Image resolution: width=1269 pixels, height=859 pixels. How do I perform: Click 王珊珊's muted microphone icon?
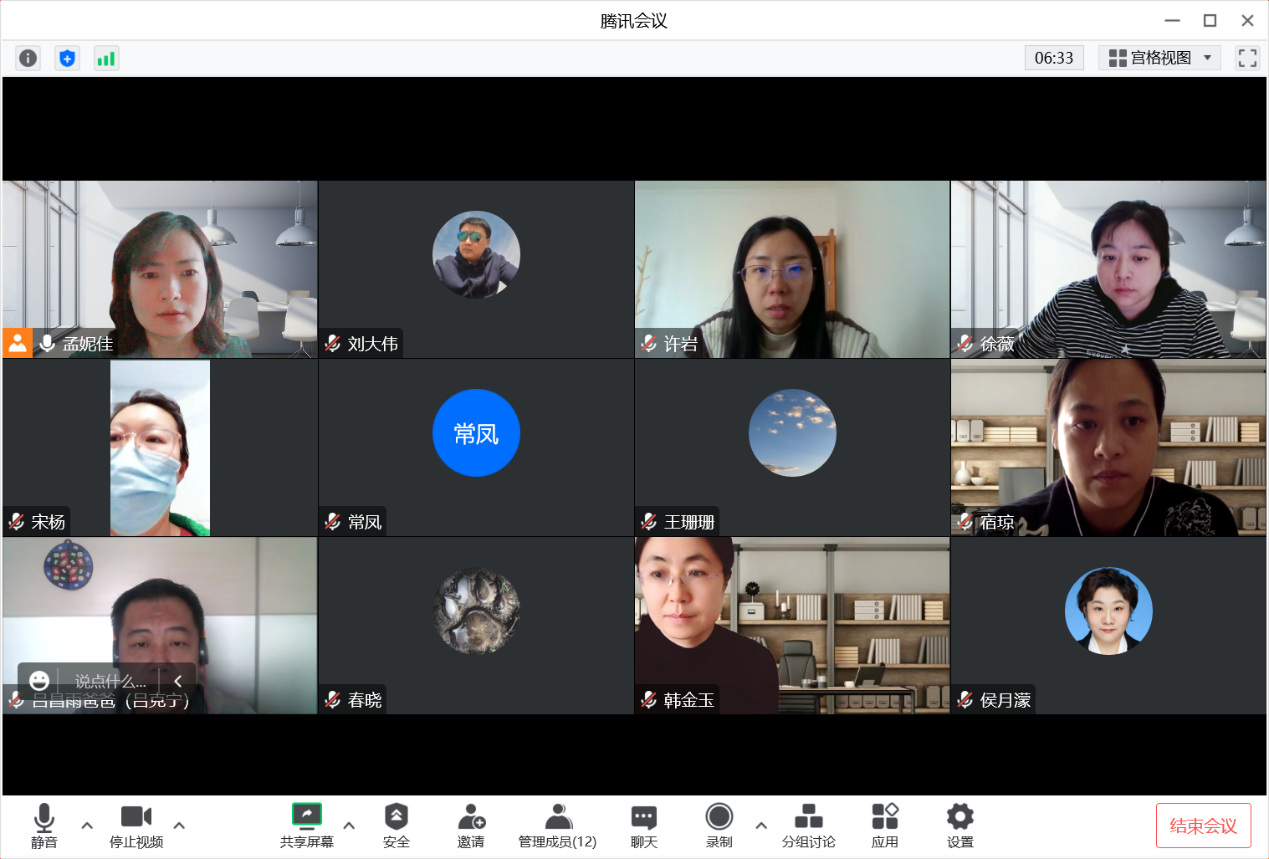tap(649, 522)
